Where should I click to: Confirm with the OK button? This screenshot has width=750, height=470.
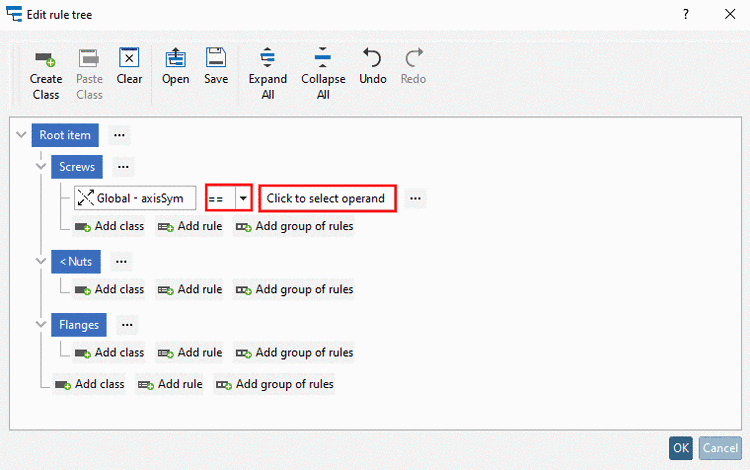click(681, 448)
